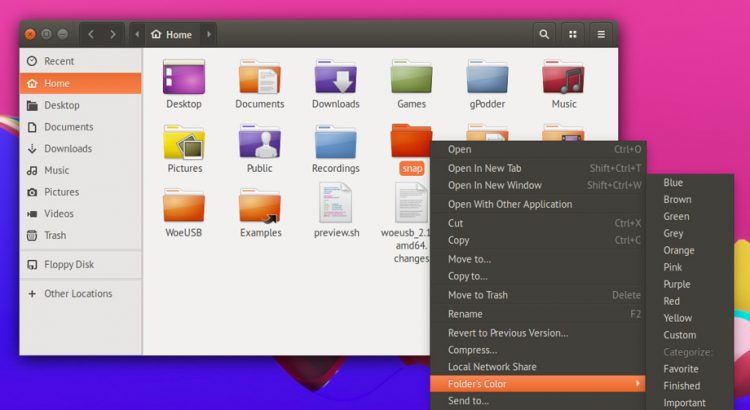Viewport: 750px width, 410px height.
Task: Open Music in sidebar
Action: [x=80, y=170]
